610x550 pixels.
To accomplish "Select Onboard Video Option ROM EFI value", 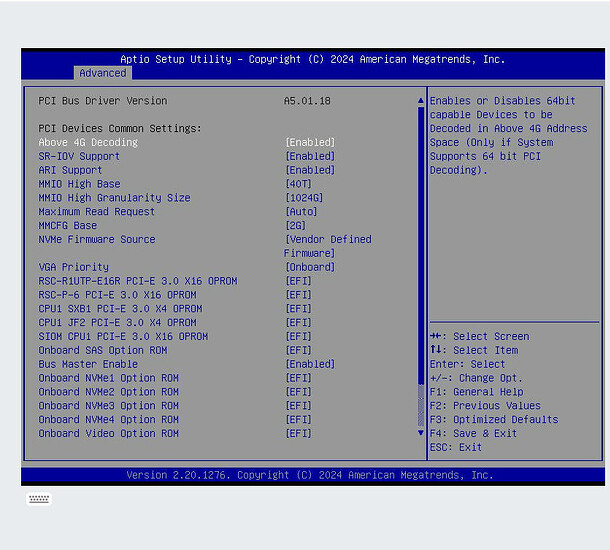I will pyautogui.click(x=298, y=434).
